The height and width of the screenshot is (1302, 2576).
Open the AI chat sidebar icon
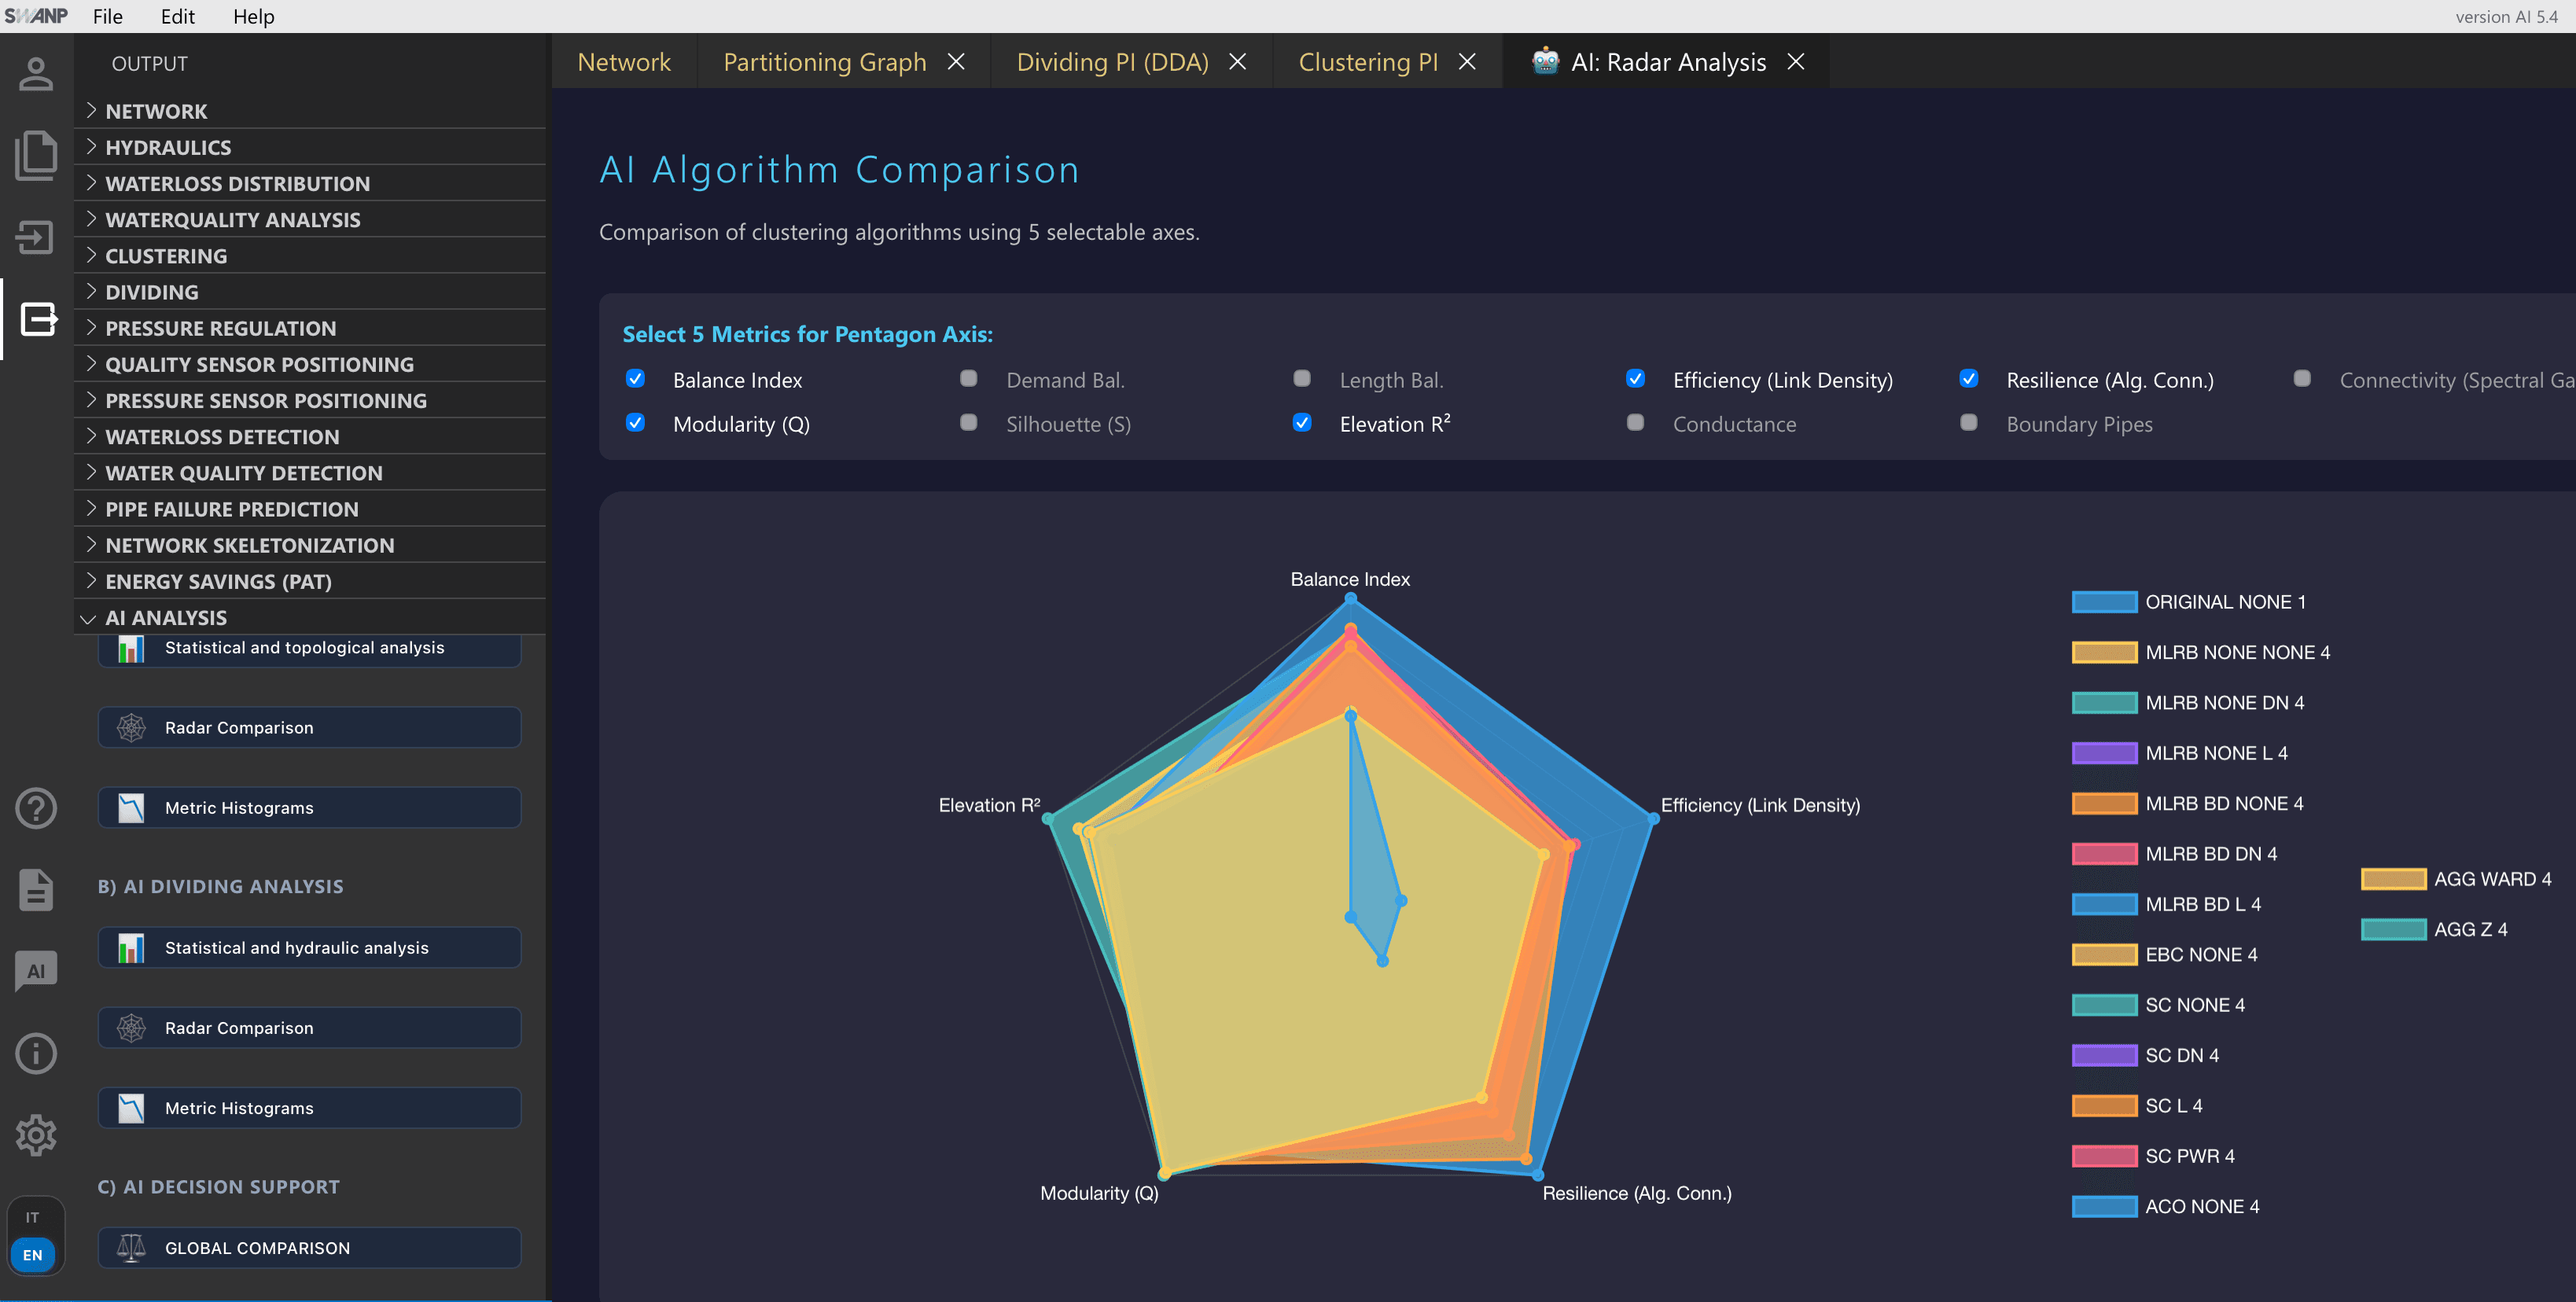[x=36, y=970]
